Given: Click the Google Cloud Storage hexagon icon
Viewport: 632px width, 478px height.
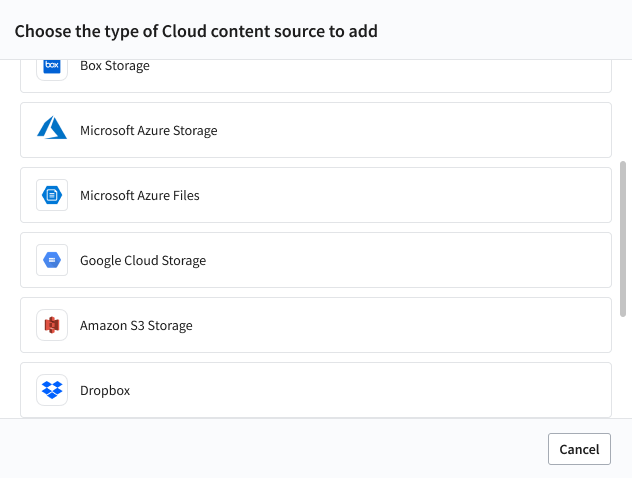Looking at the screenshot, I should [52, 260].
